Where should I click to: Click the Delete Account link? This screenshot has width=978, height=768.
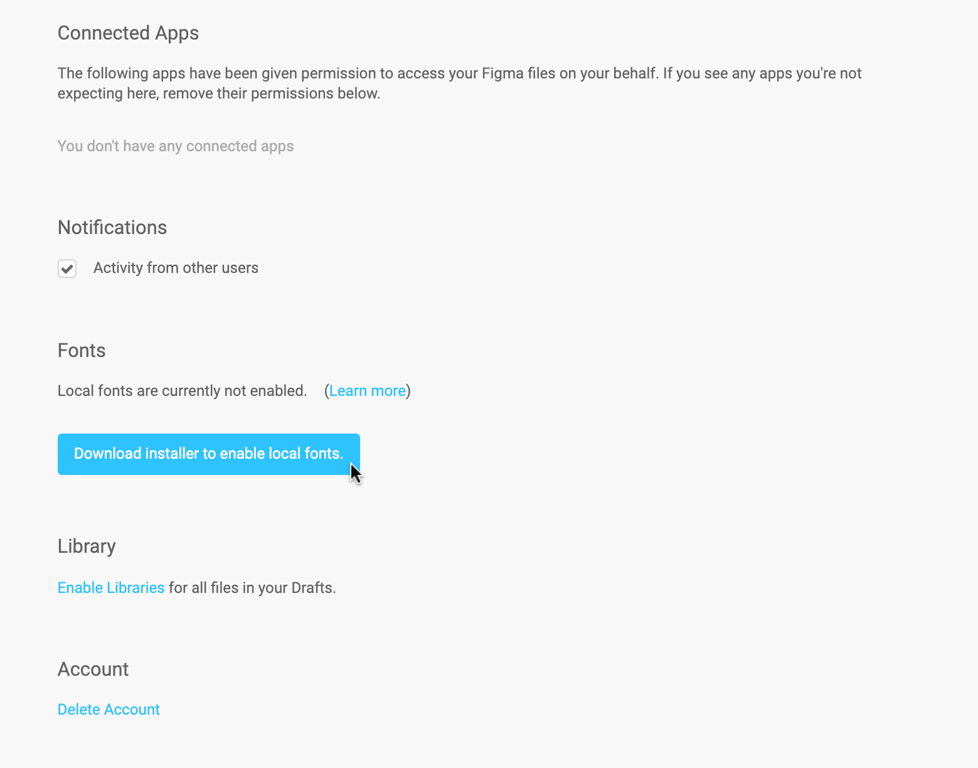click(108, 710)
